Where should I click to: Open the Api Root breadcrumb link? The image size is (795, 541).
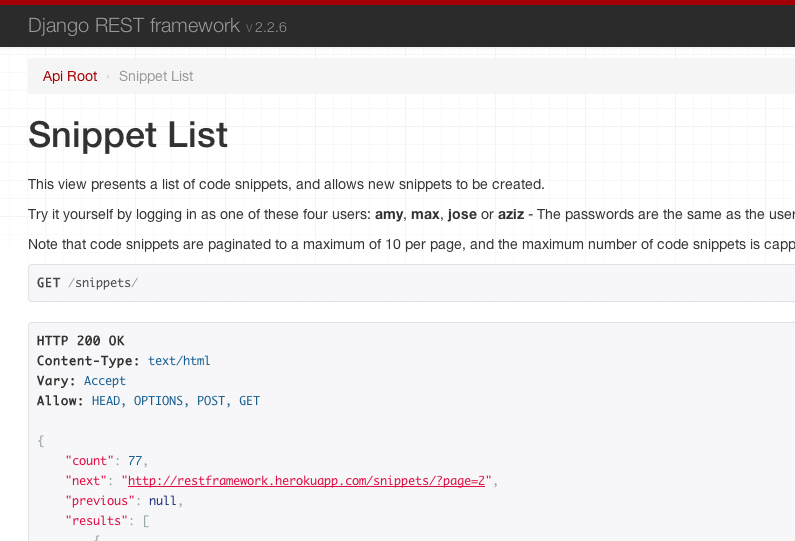[x=70, y=76]
